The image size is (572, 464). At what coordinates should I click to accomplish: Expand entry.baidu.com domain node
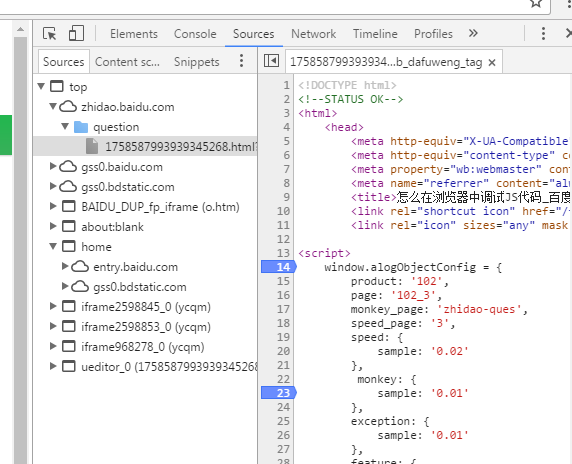click(x=65, y=266)
